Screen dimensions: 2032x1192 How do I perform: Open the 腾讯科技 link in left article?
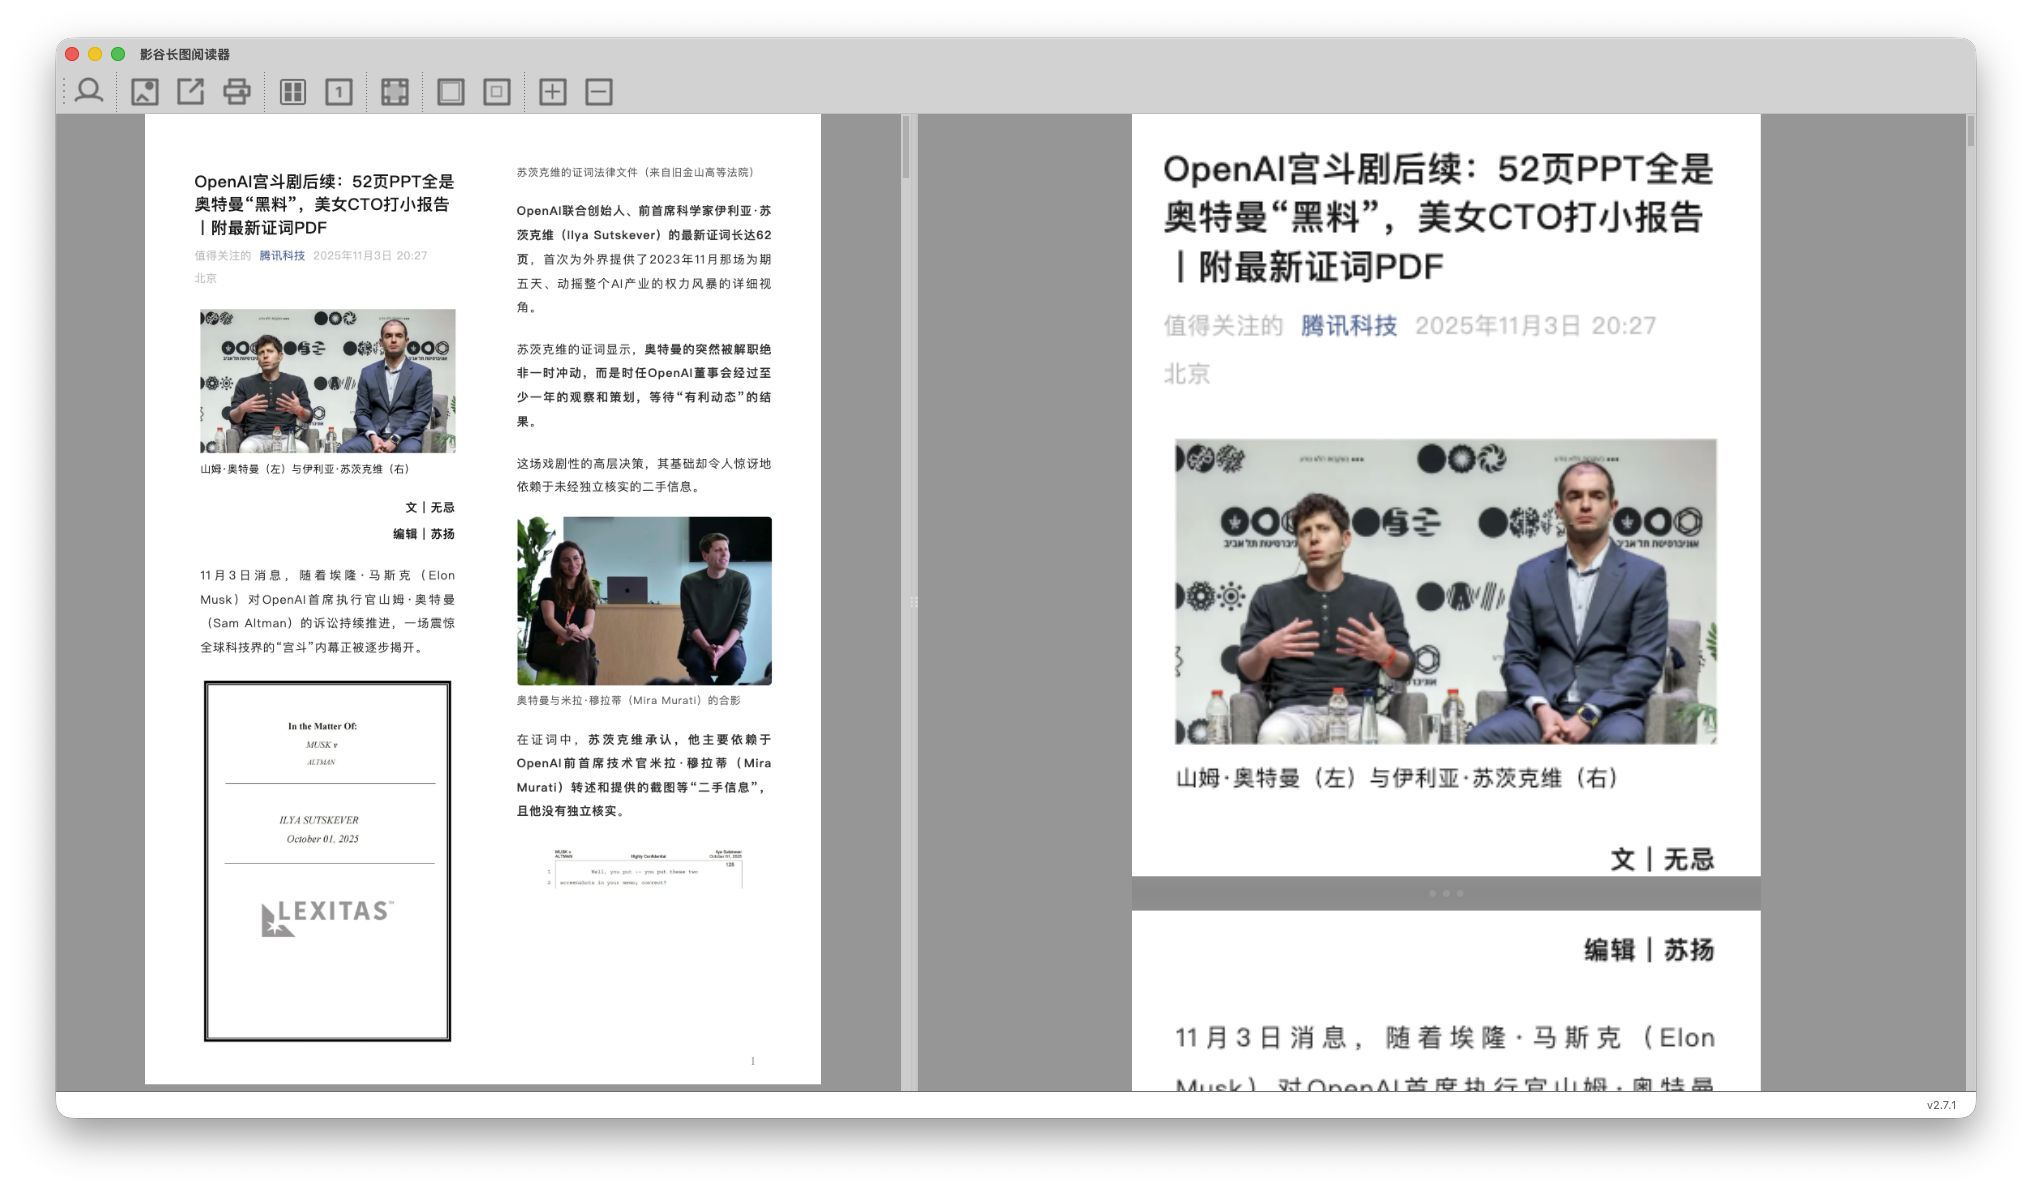coord(281,256)
